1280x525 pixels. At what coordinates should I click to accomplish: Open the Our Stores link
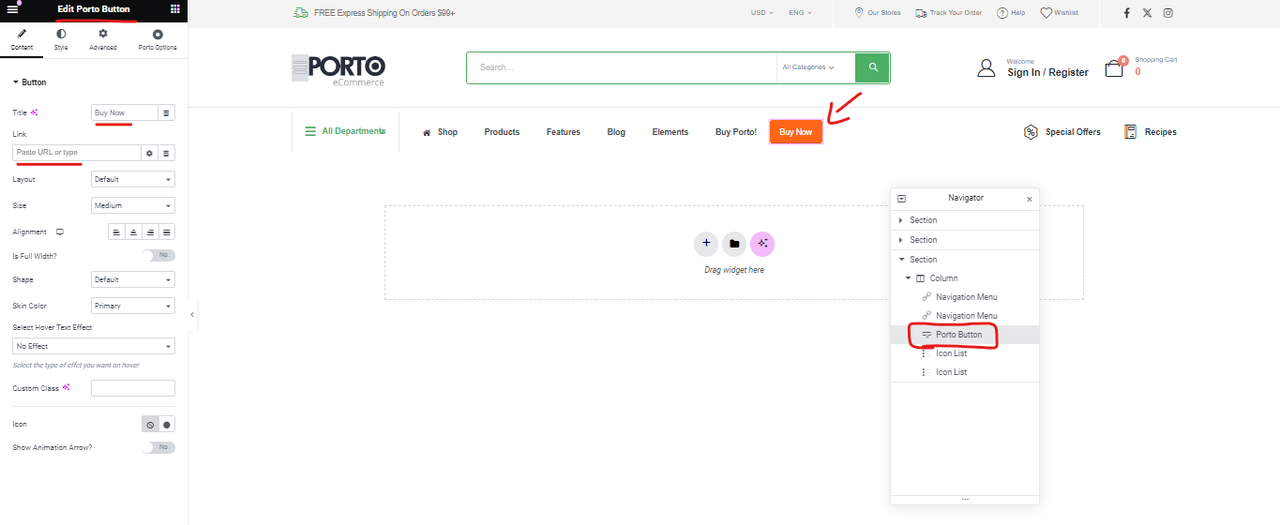tap(877, 13)
